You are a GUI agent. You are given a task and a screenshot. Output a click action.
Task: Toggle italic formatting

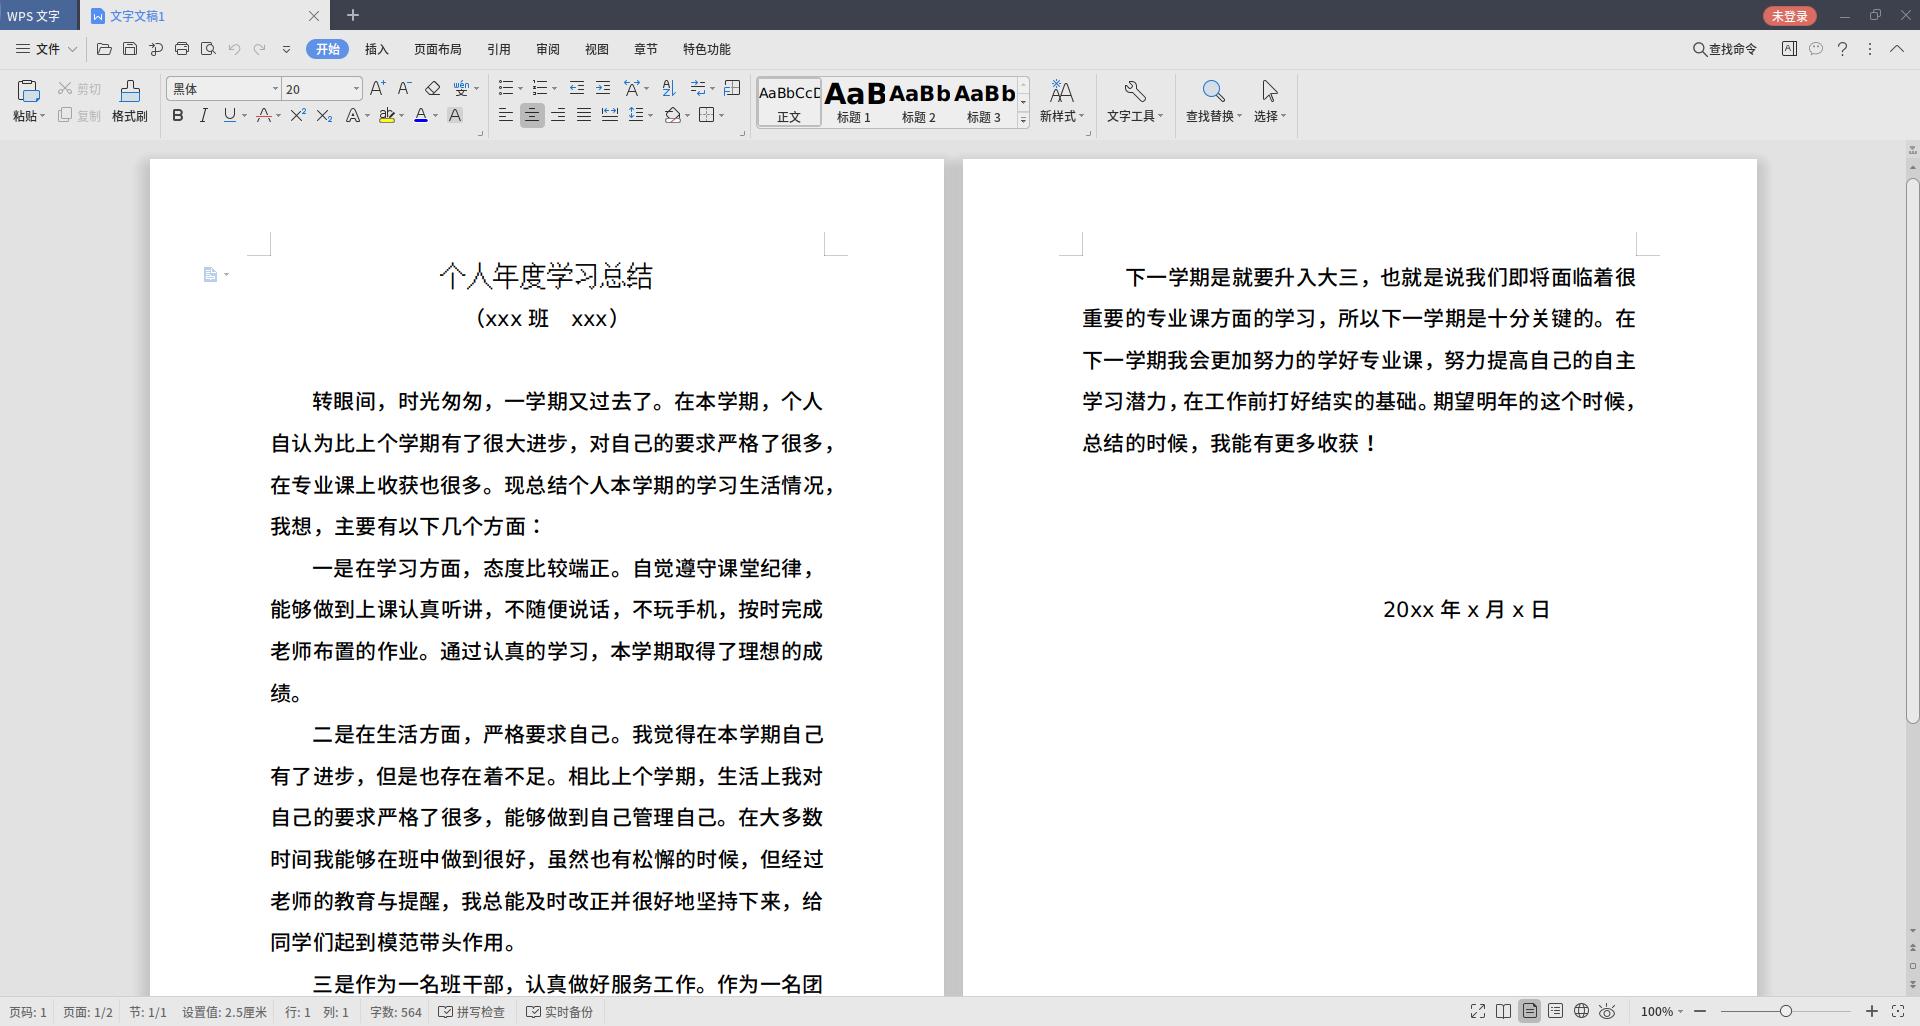click(203, 116)
